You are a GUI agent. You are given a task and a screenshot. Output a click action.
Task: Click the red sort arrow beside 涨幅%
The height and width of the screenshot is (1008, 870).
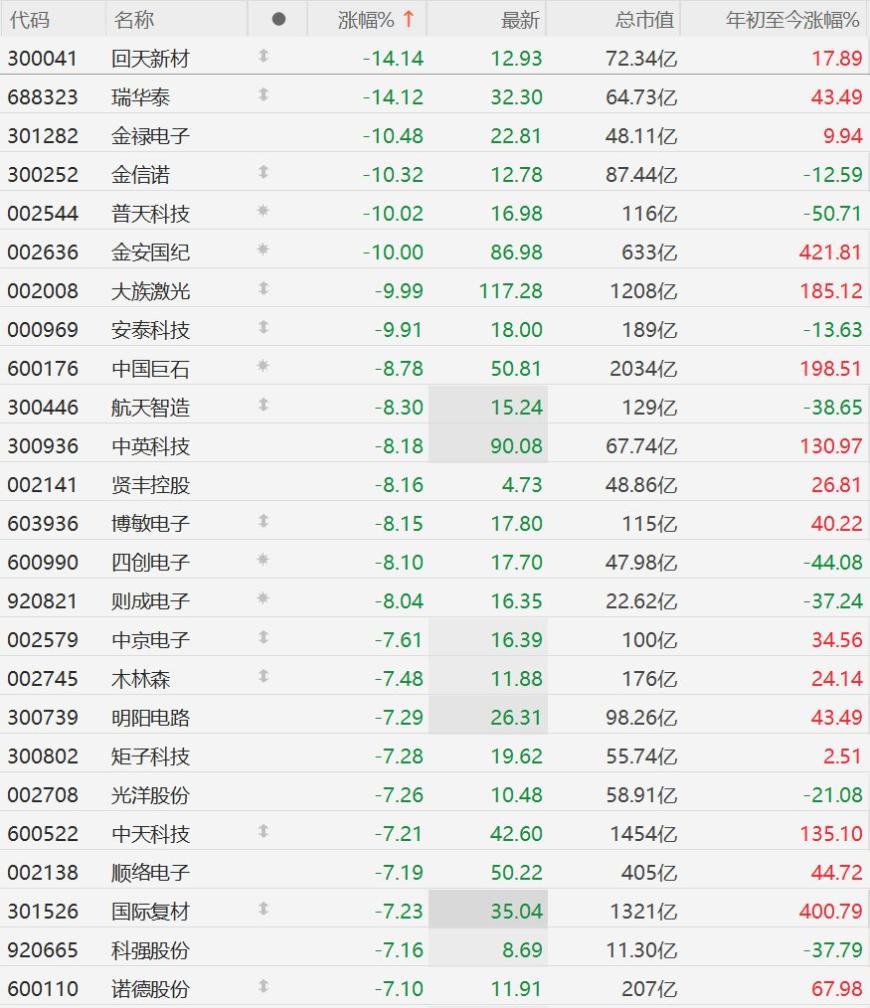[408, 19]
